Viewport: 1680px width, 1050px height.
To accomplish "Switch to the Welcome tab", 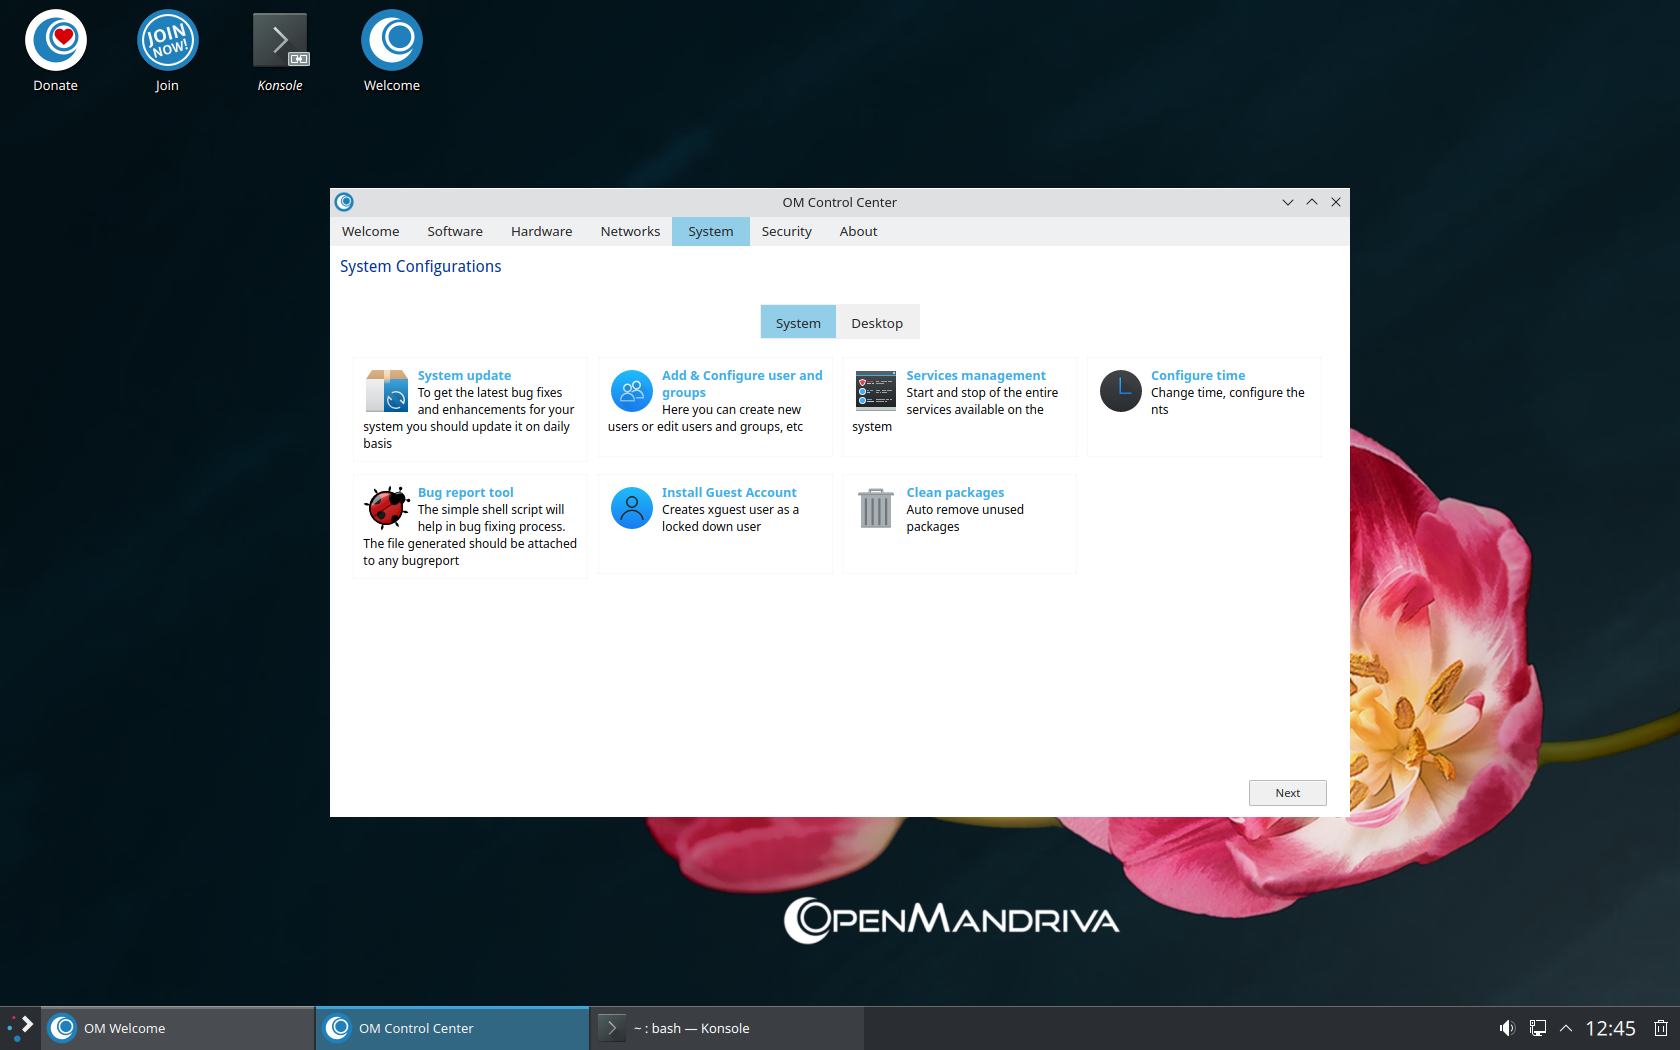I will tap(371, 231).
